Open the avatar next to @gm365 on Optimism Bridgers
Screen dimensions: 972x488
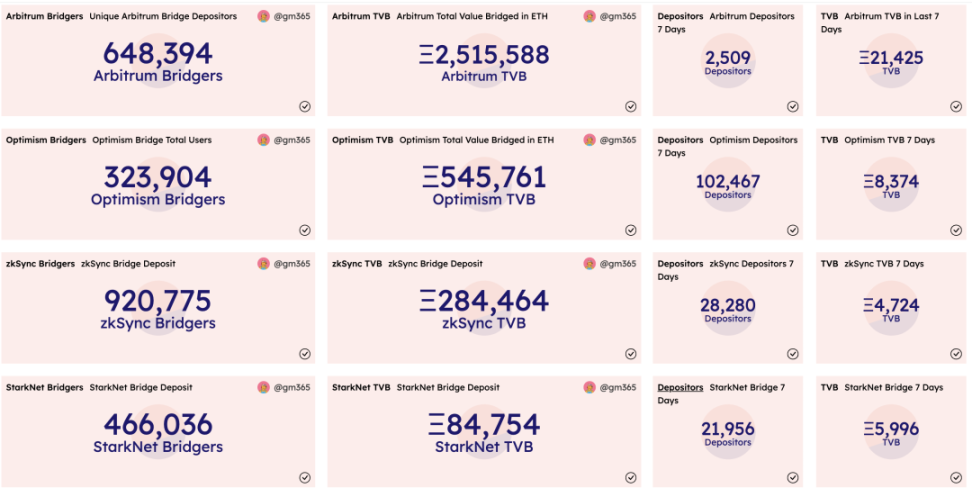click(263, 140)
